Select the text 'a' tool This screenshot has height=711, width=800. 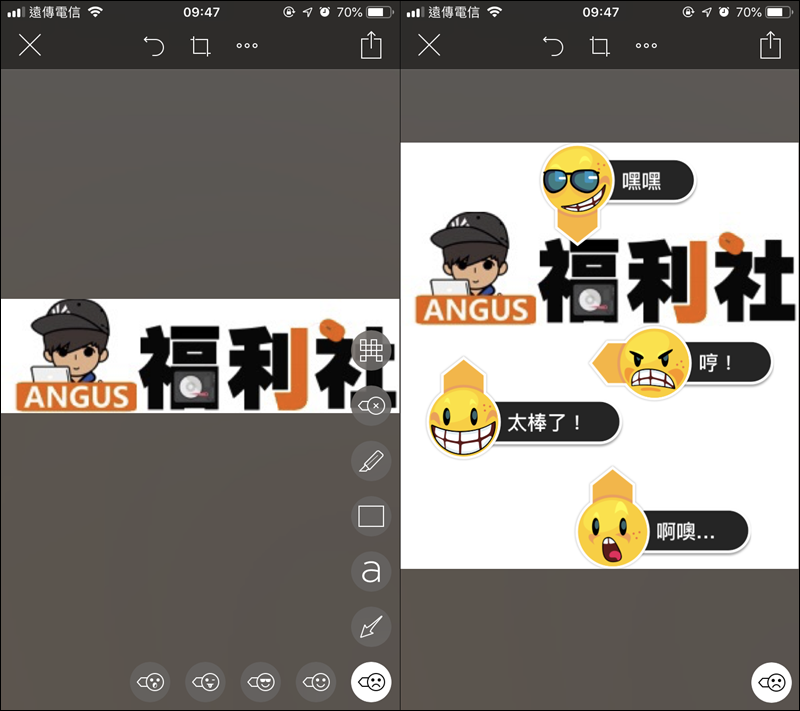click(371, 572)
